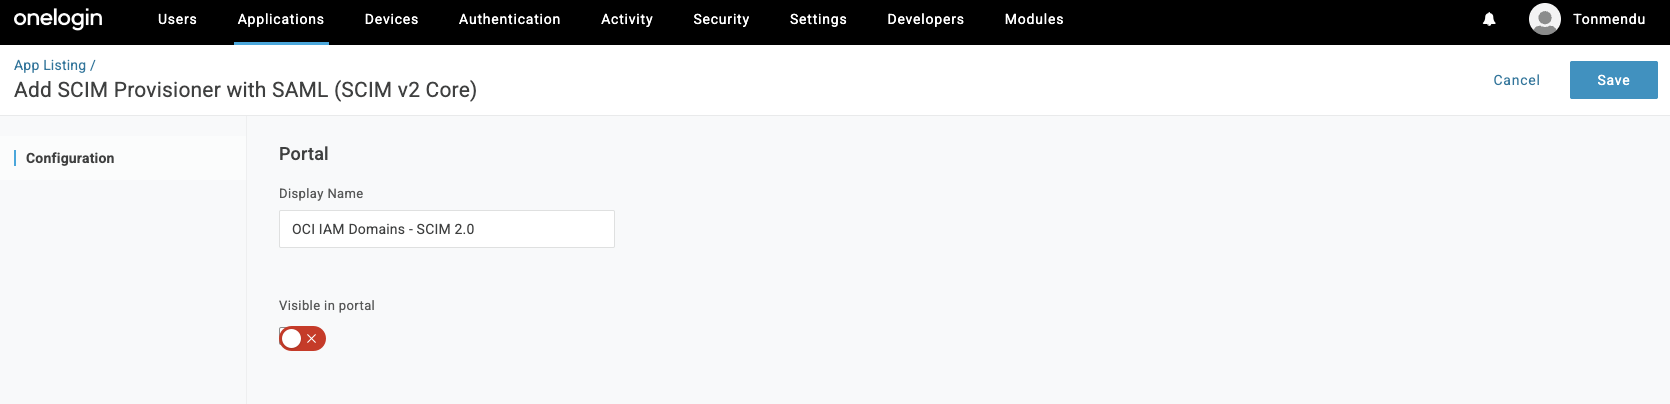Open the Modules menu
The width and height of the screenshot is (1670, 404).
point(1034,19)
